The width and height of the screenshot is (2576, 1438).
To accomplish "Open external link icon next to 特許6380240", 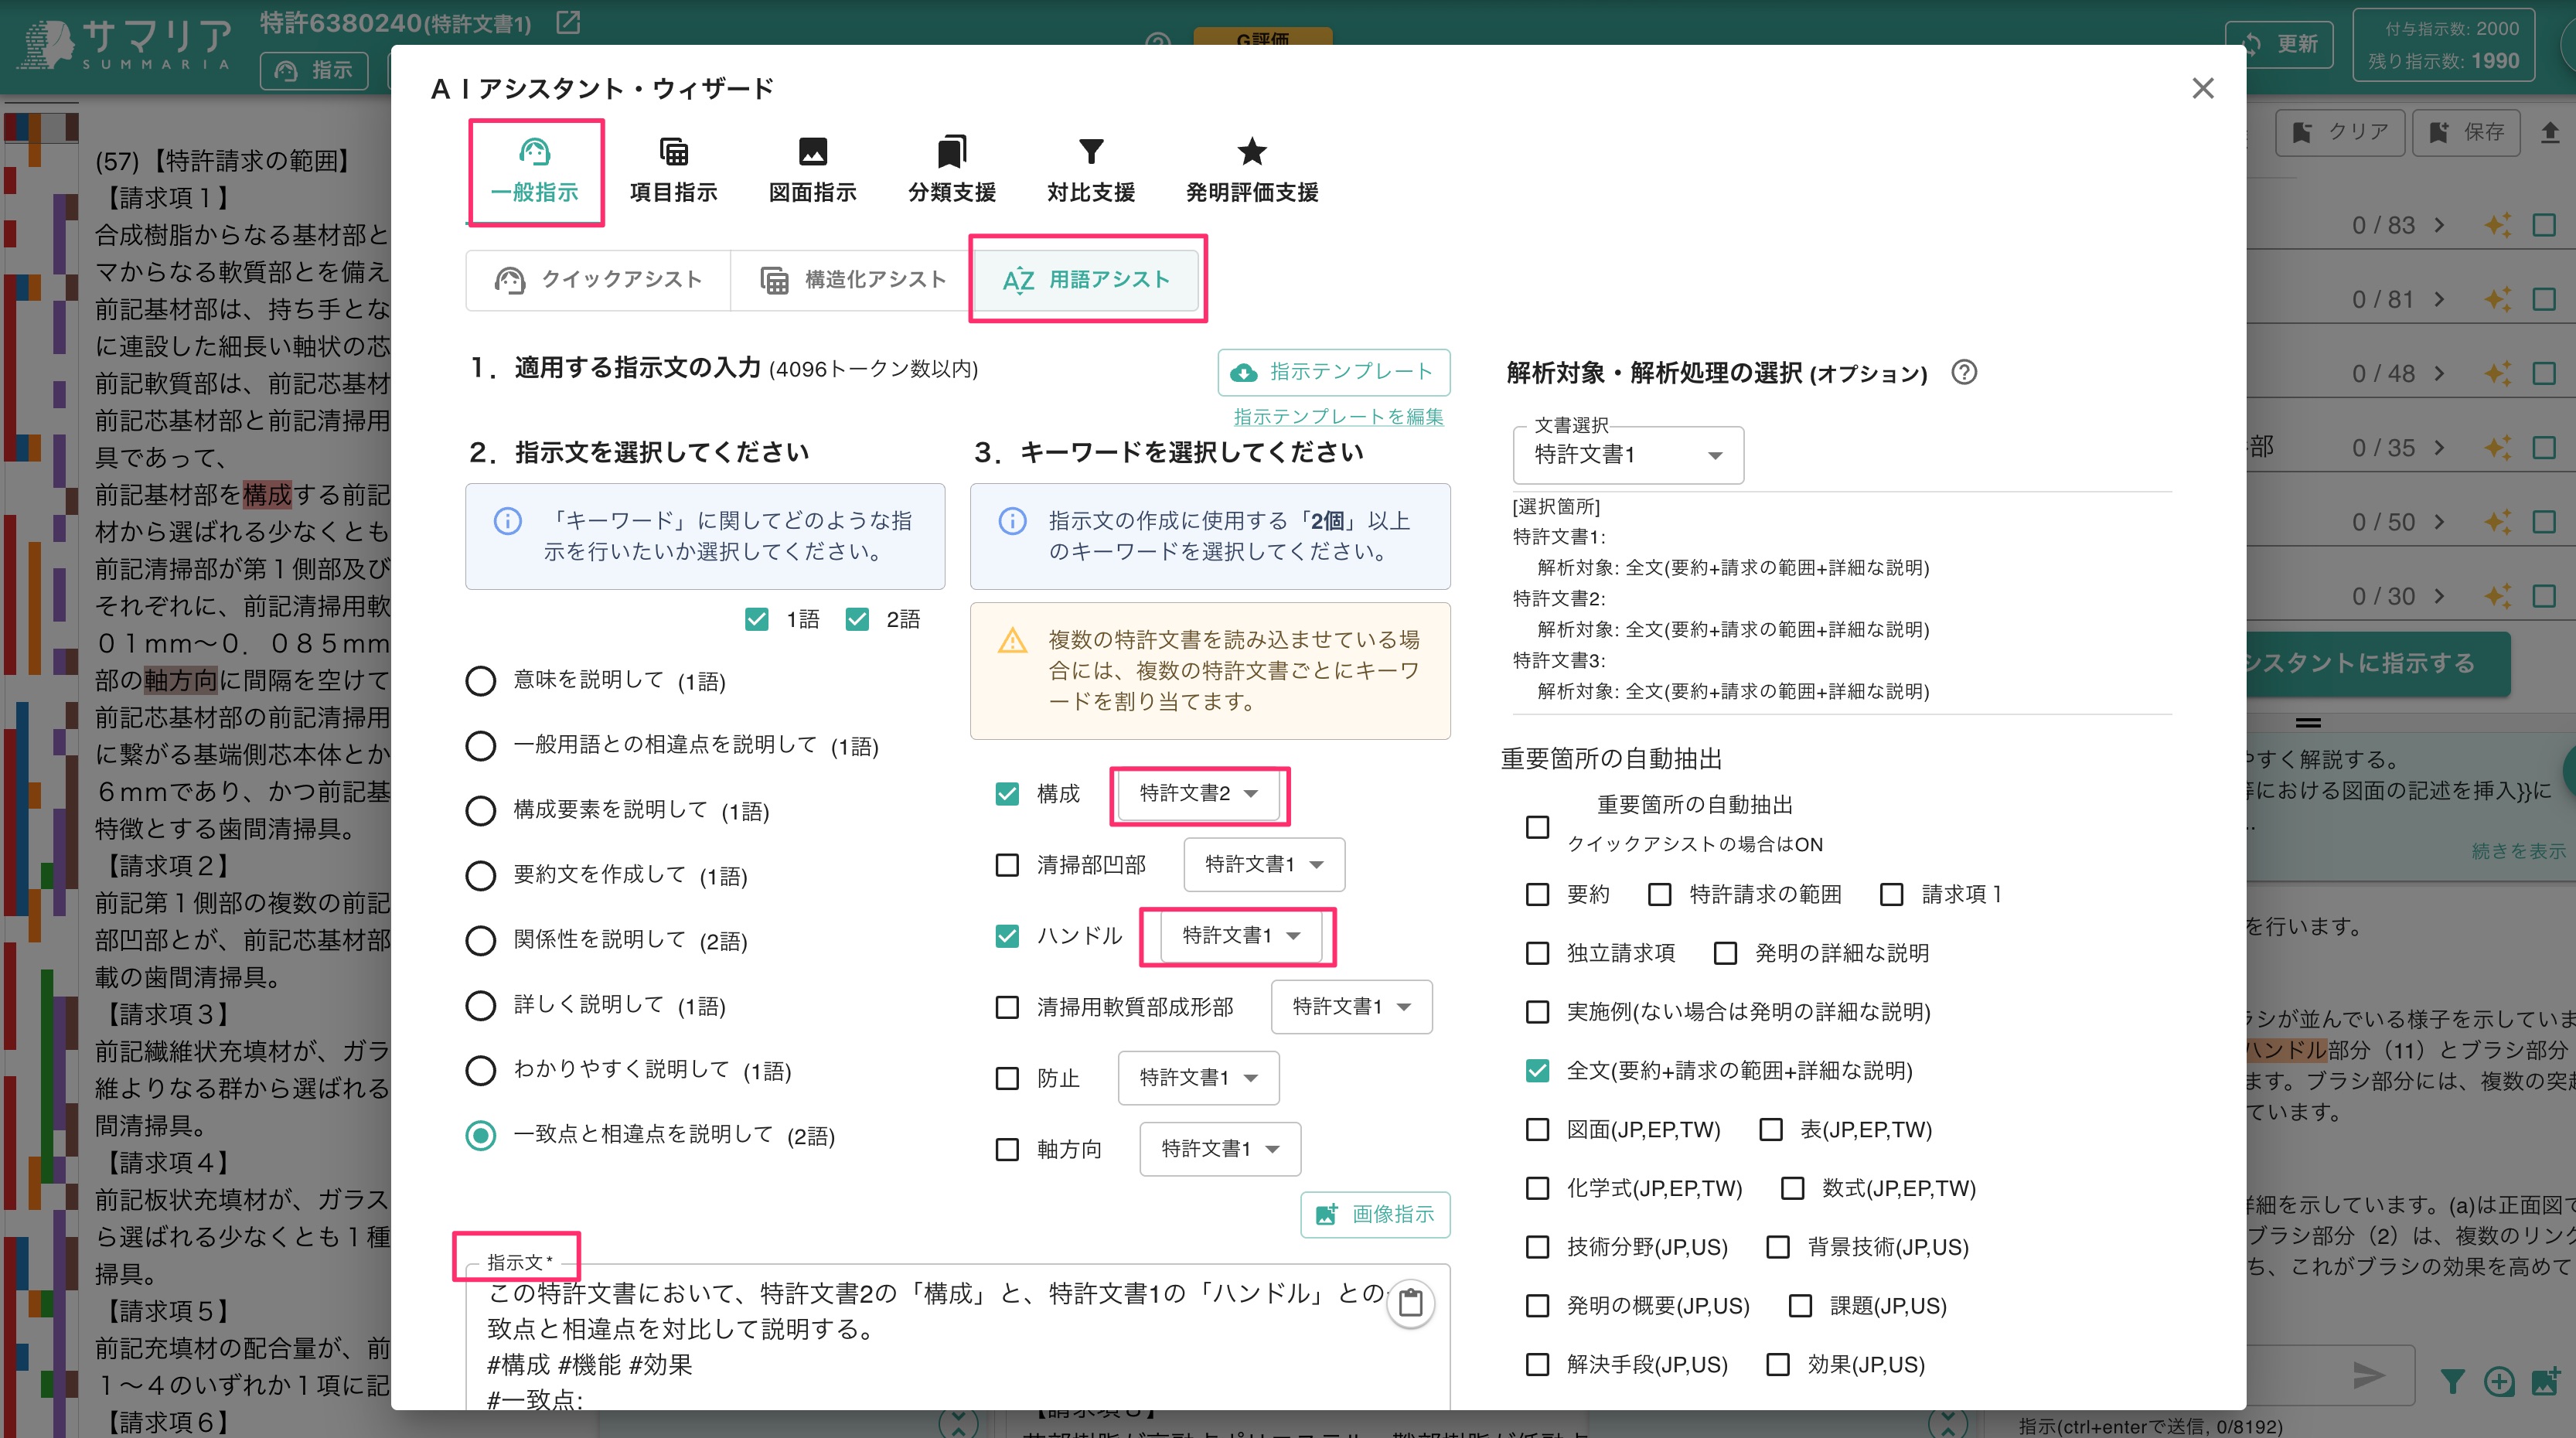I will click(x=568, y=22).
